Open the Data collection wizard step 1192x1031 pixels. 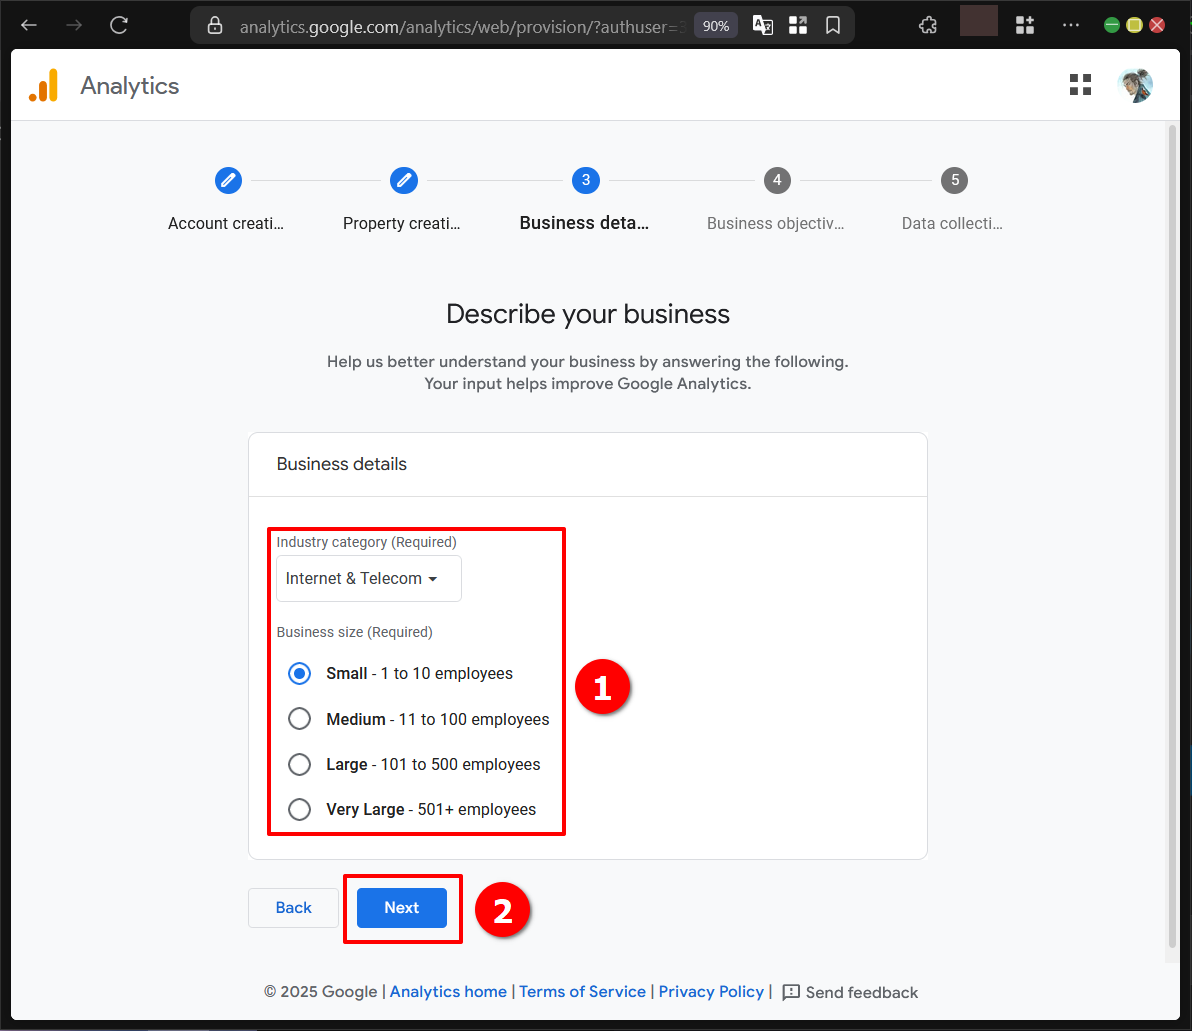[954, 181]
